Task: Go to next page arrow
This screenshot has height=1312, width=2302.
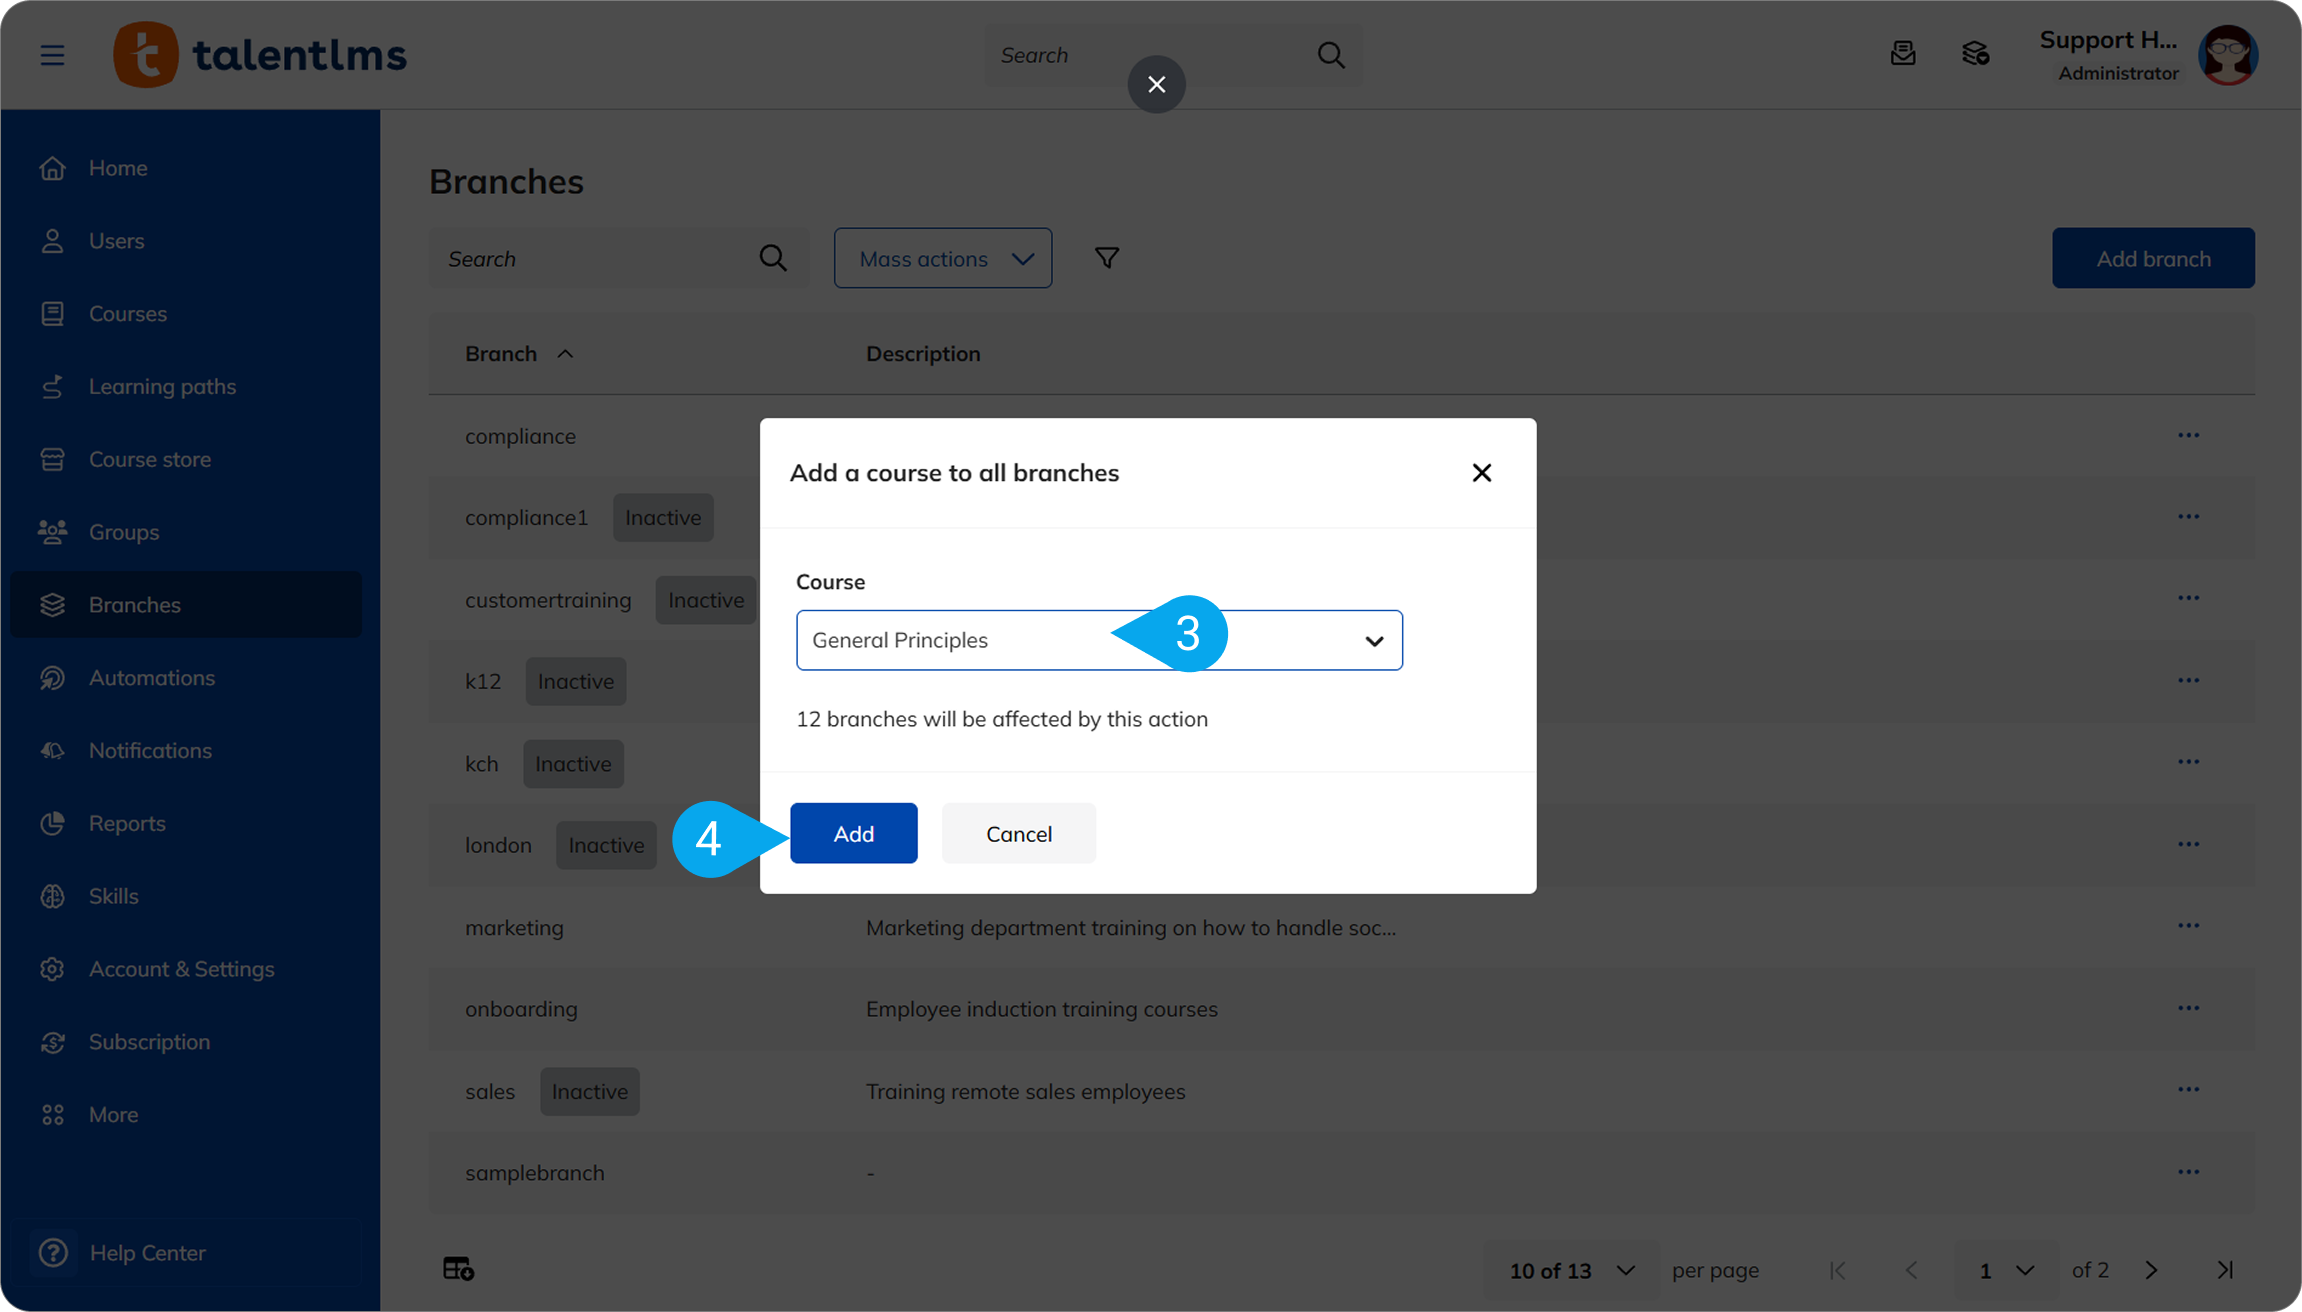Action: coord(2151,1269)
